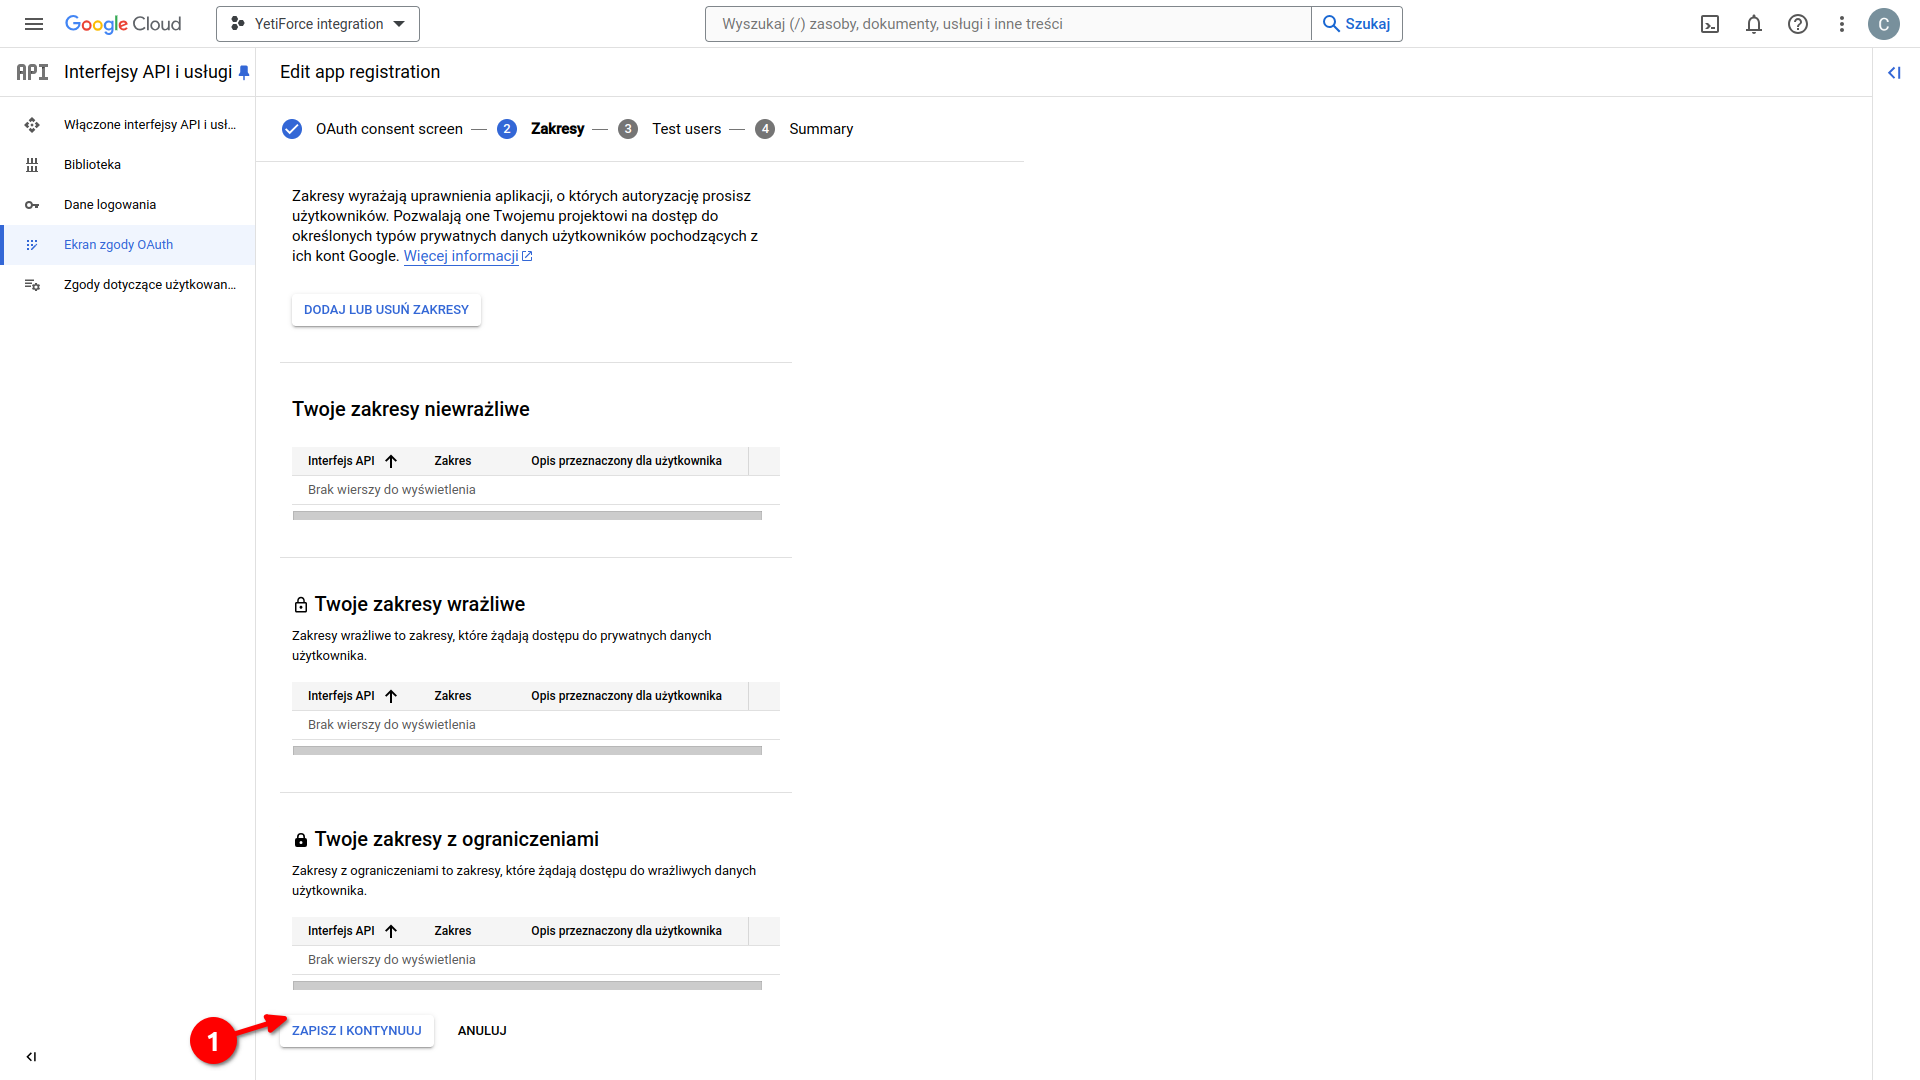Click the DODAJ LUB USUŃ ZAKRESY button
The width and height of the screenshot is (1920, 1080).
[x=386, y=309]
